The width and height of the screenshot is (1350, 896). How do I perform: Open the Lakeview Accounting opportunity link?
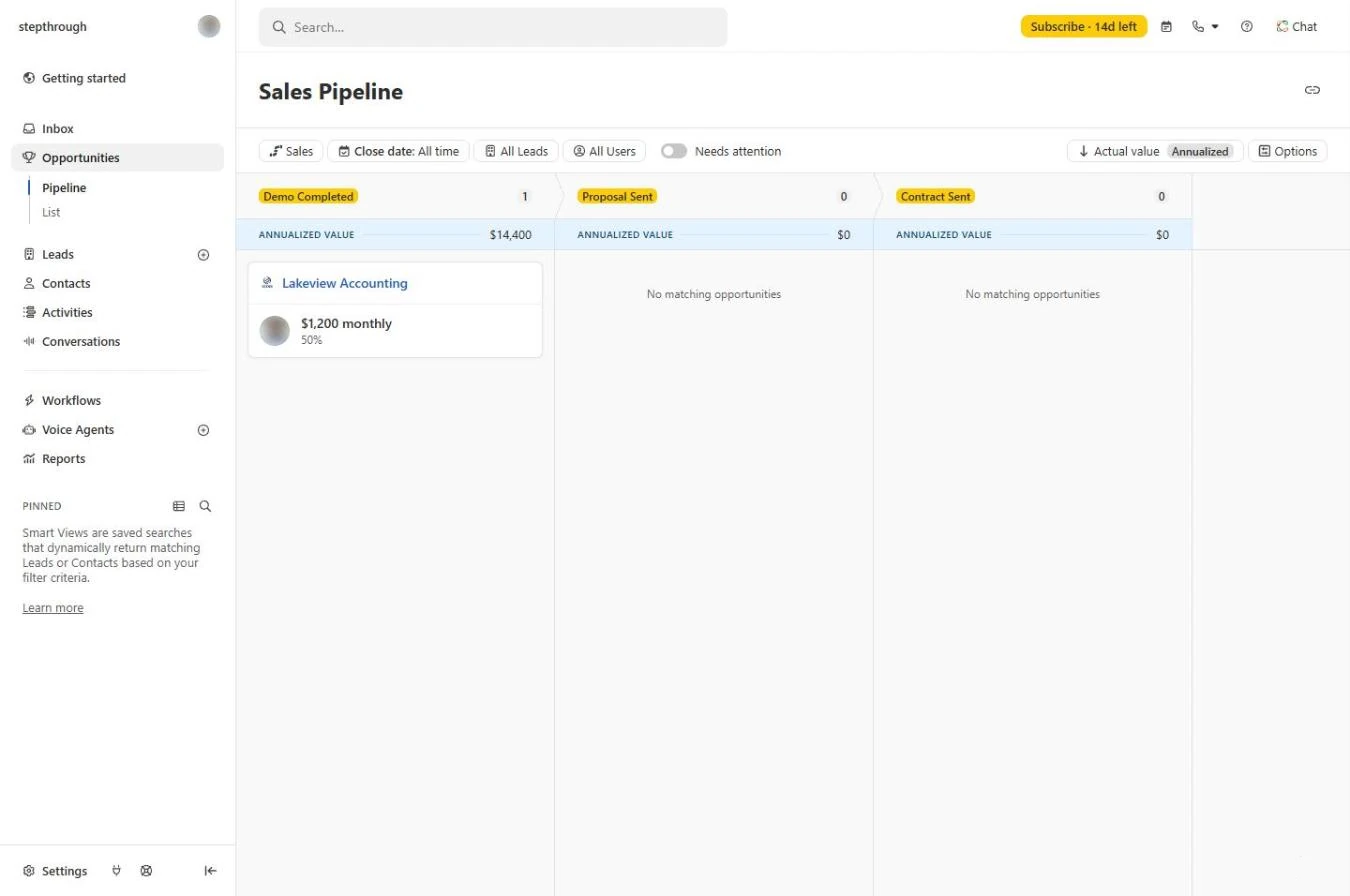coord(345,283)
